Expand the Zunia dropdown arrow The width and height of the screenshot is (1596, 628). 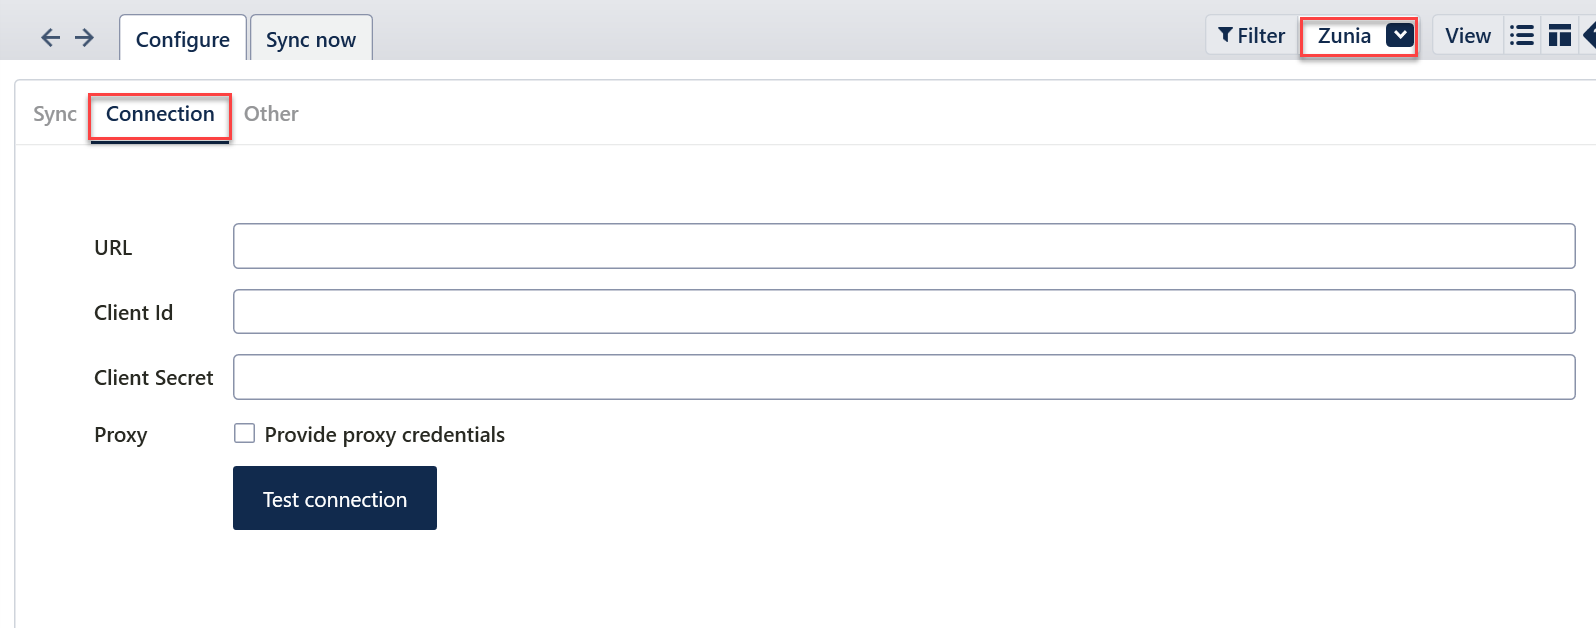click(x=1400, y=35)
